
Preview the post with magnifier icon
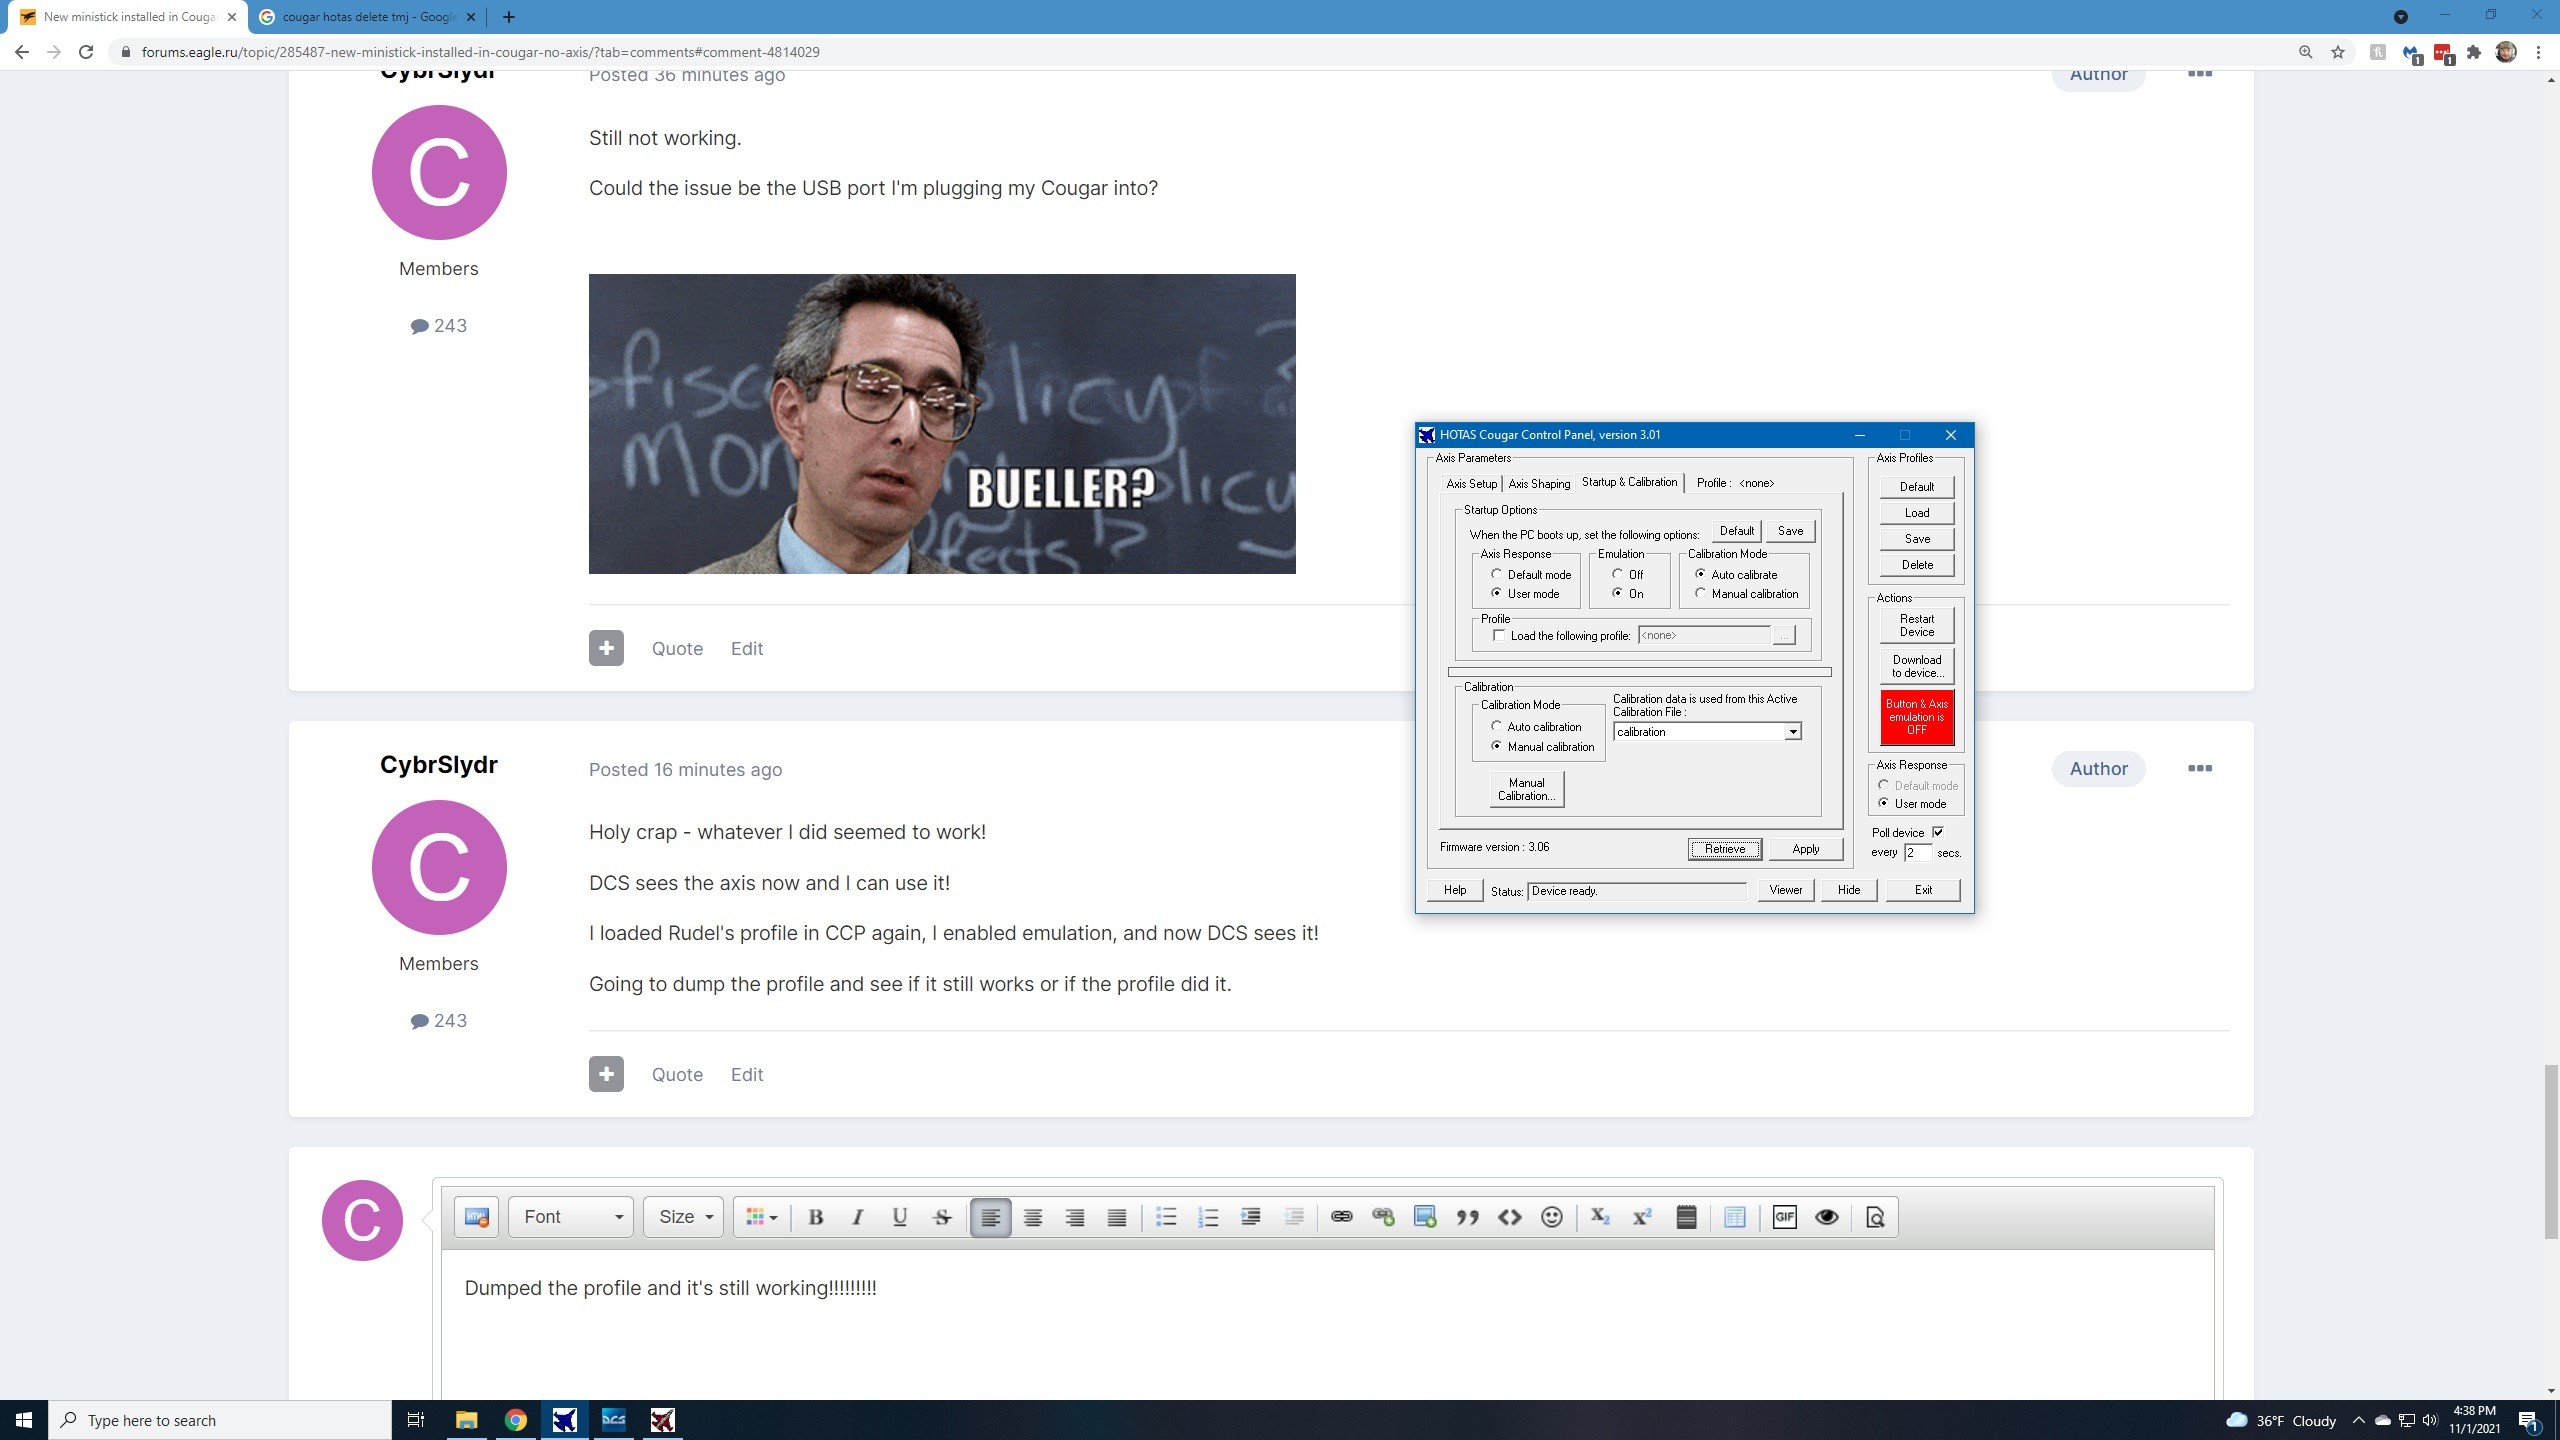pyautogui.click(x=1875, y=1217)
